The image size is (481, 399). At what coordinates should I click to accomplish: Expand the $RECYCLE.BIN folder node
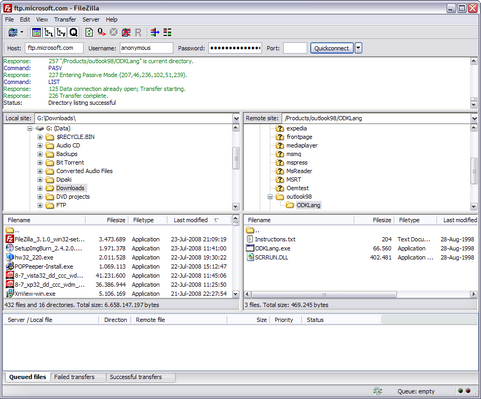[40, 137]
